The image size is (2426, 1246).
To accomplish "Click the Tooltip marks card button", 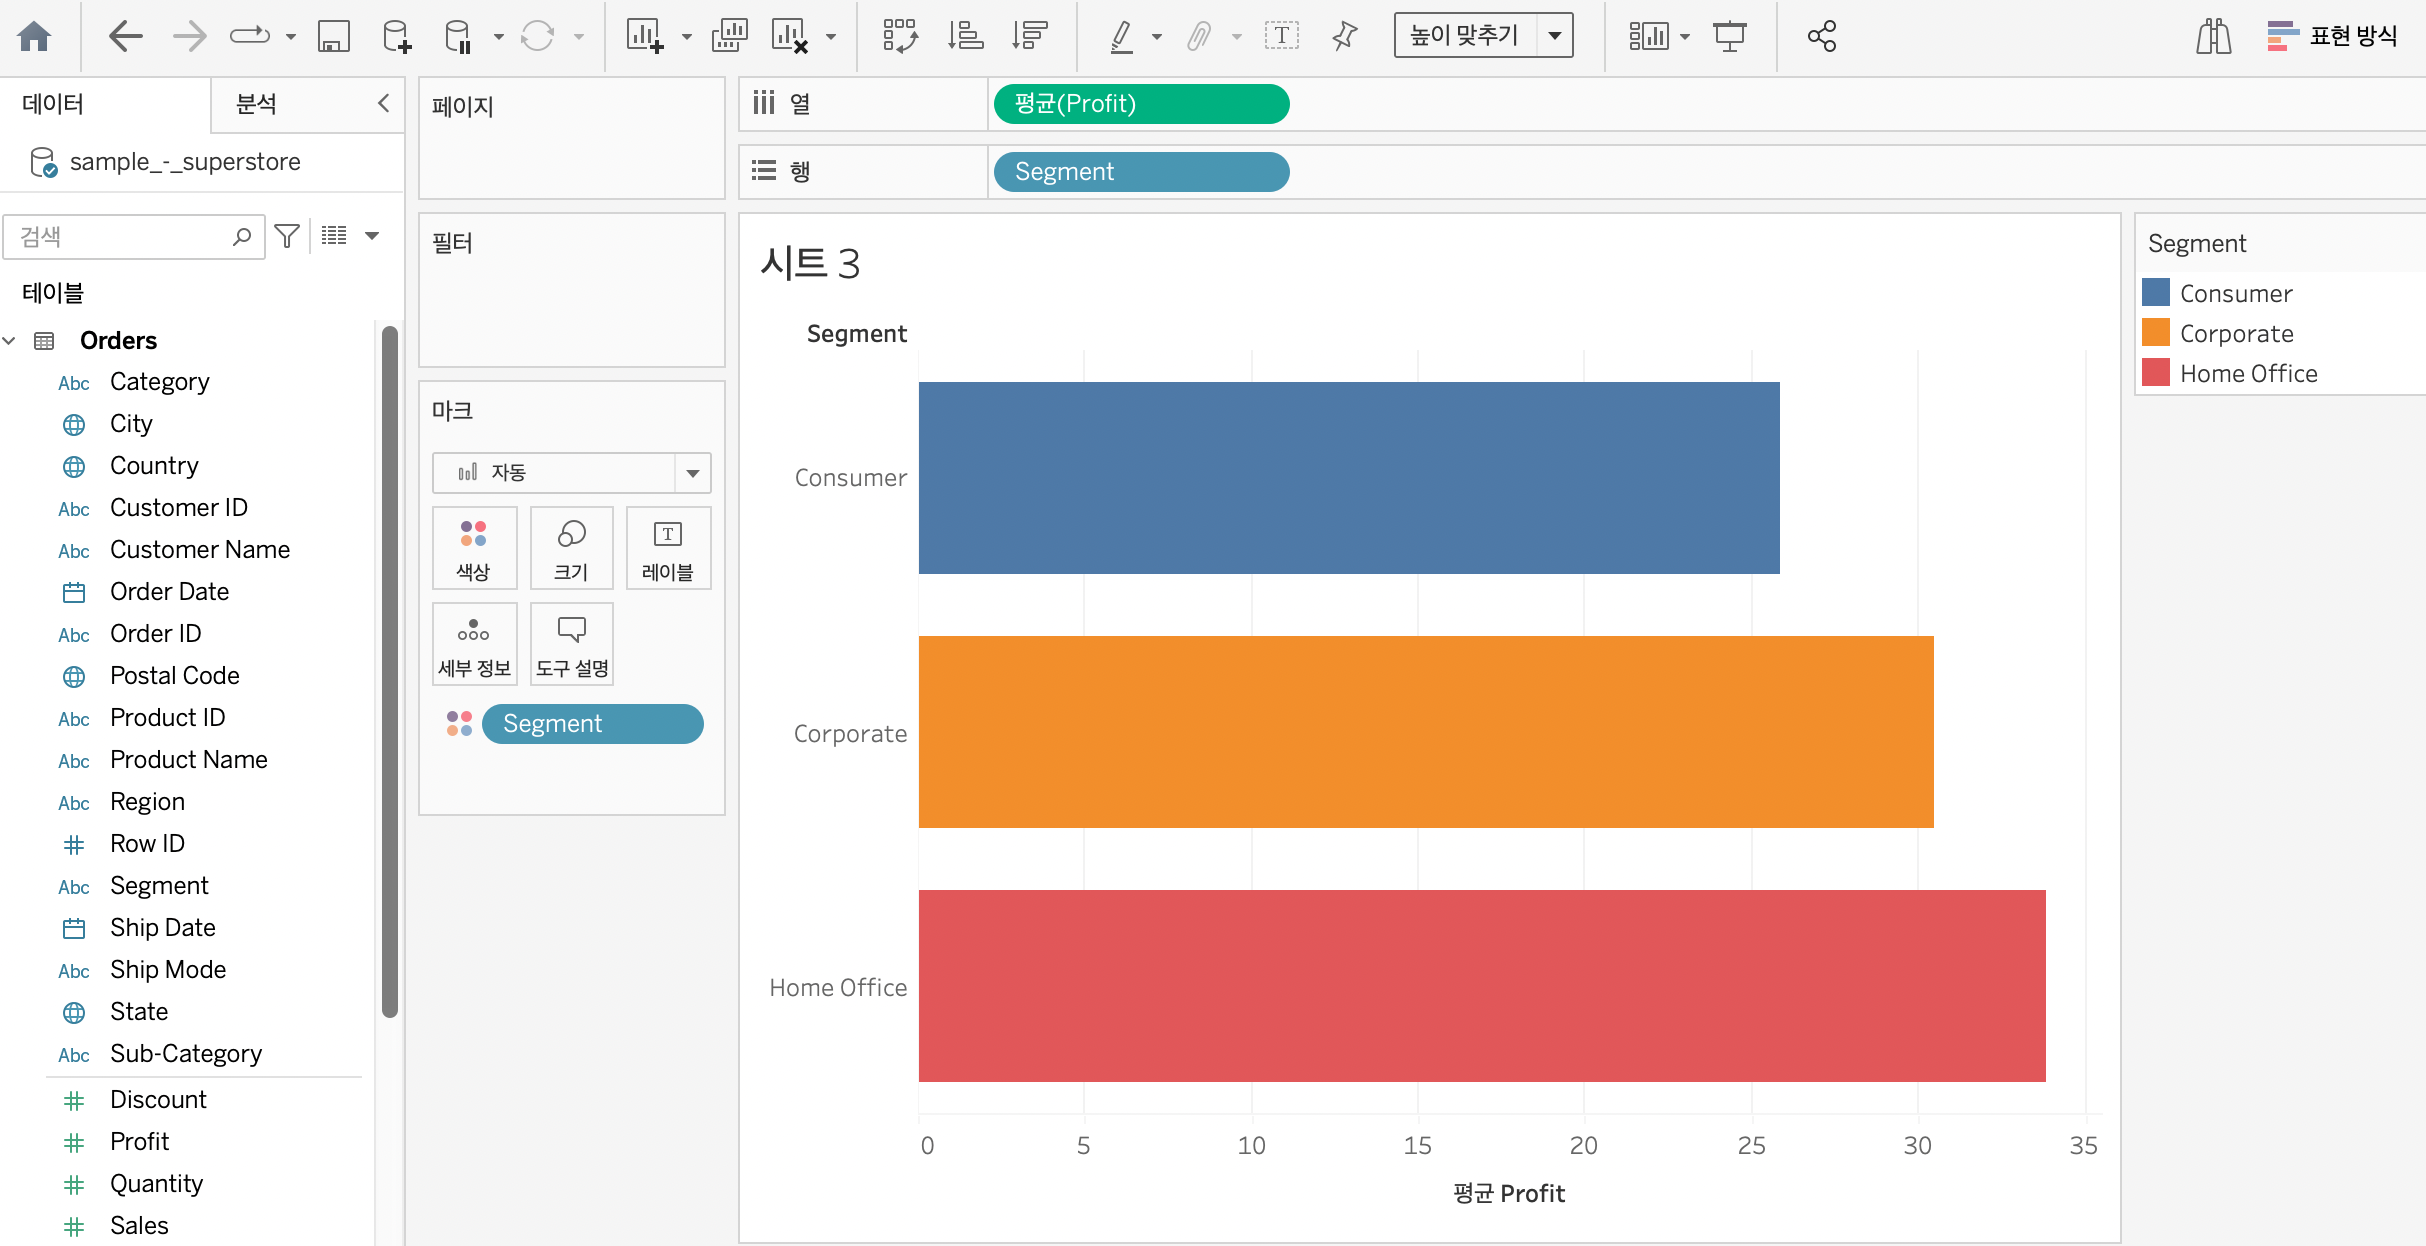I will (x=571, y=644).
